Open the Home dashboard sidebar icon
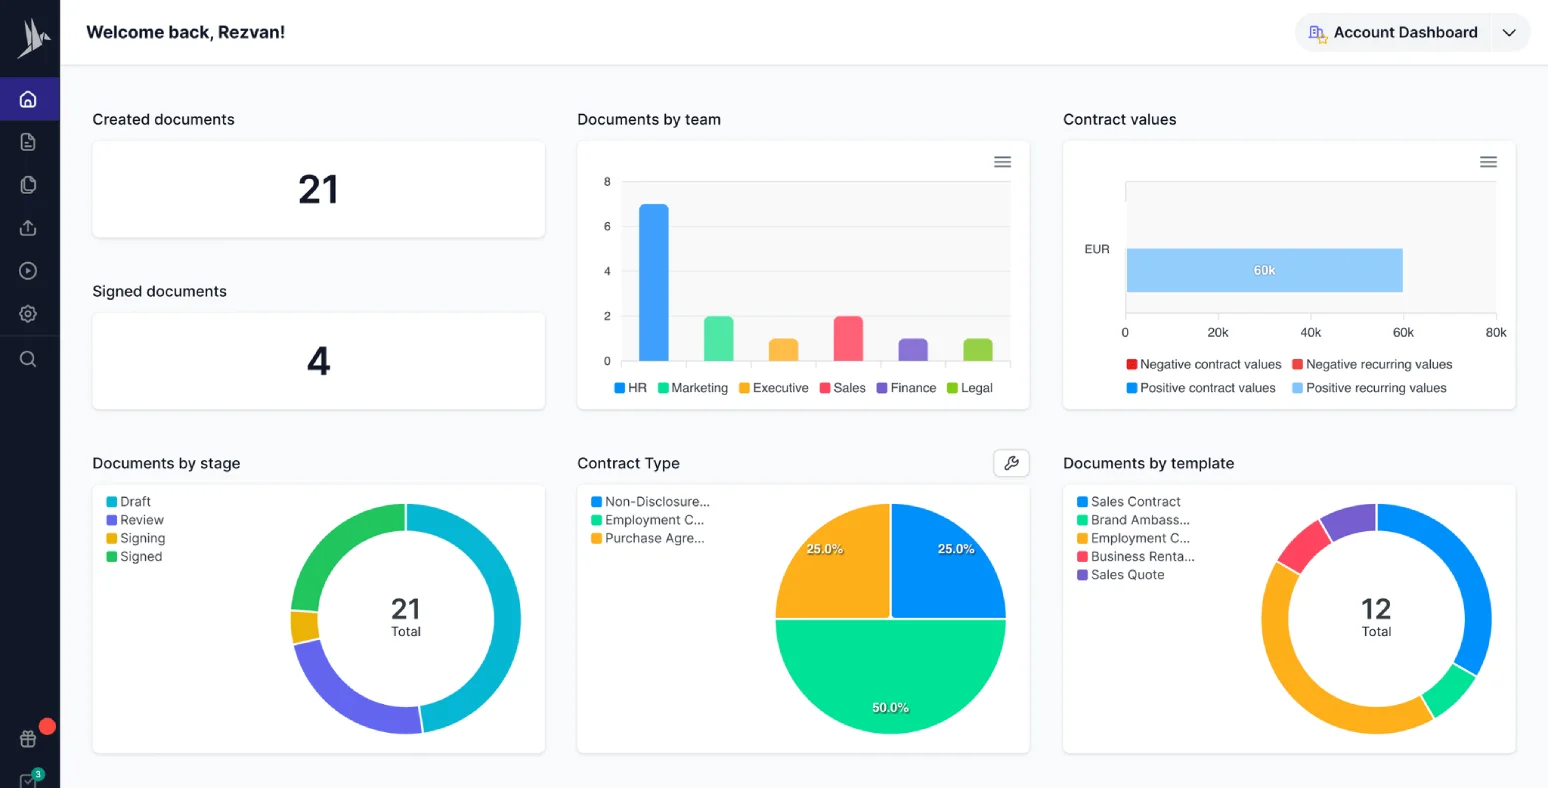Image resolution: width=1548 pixels, height=788 pixels. 28,99
